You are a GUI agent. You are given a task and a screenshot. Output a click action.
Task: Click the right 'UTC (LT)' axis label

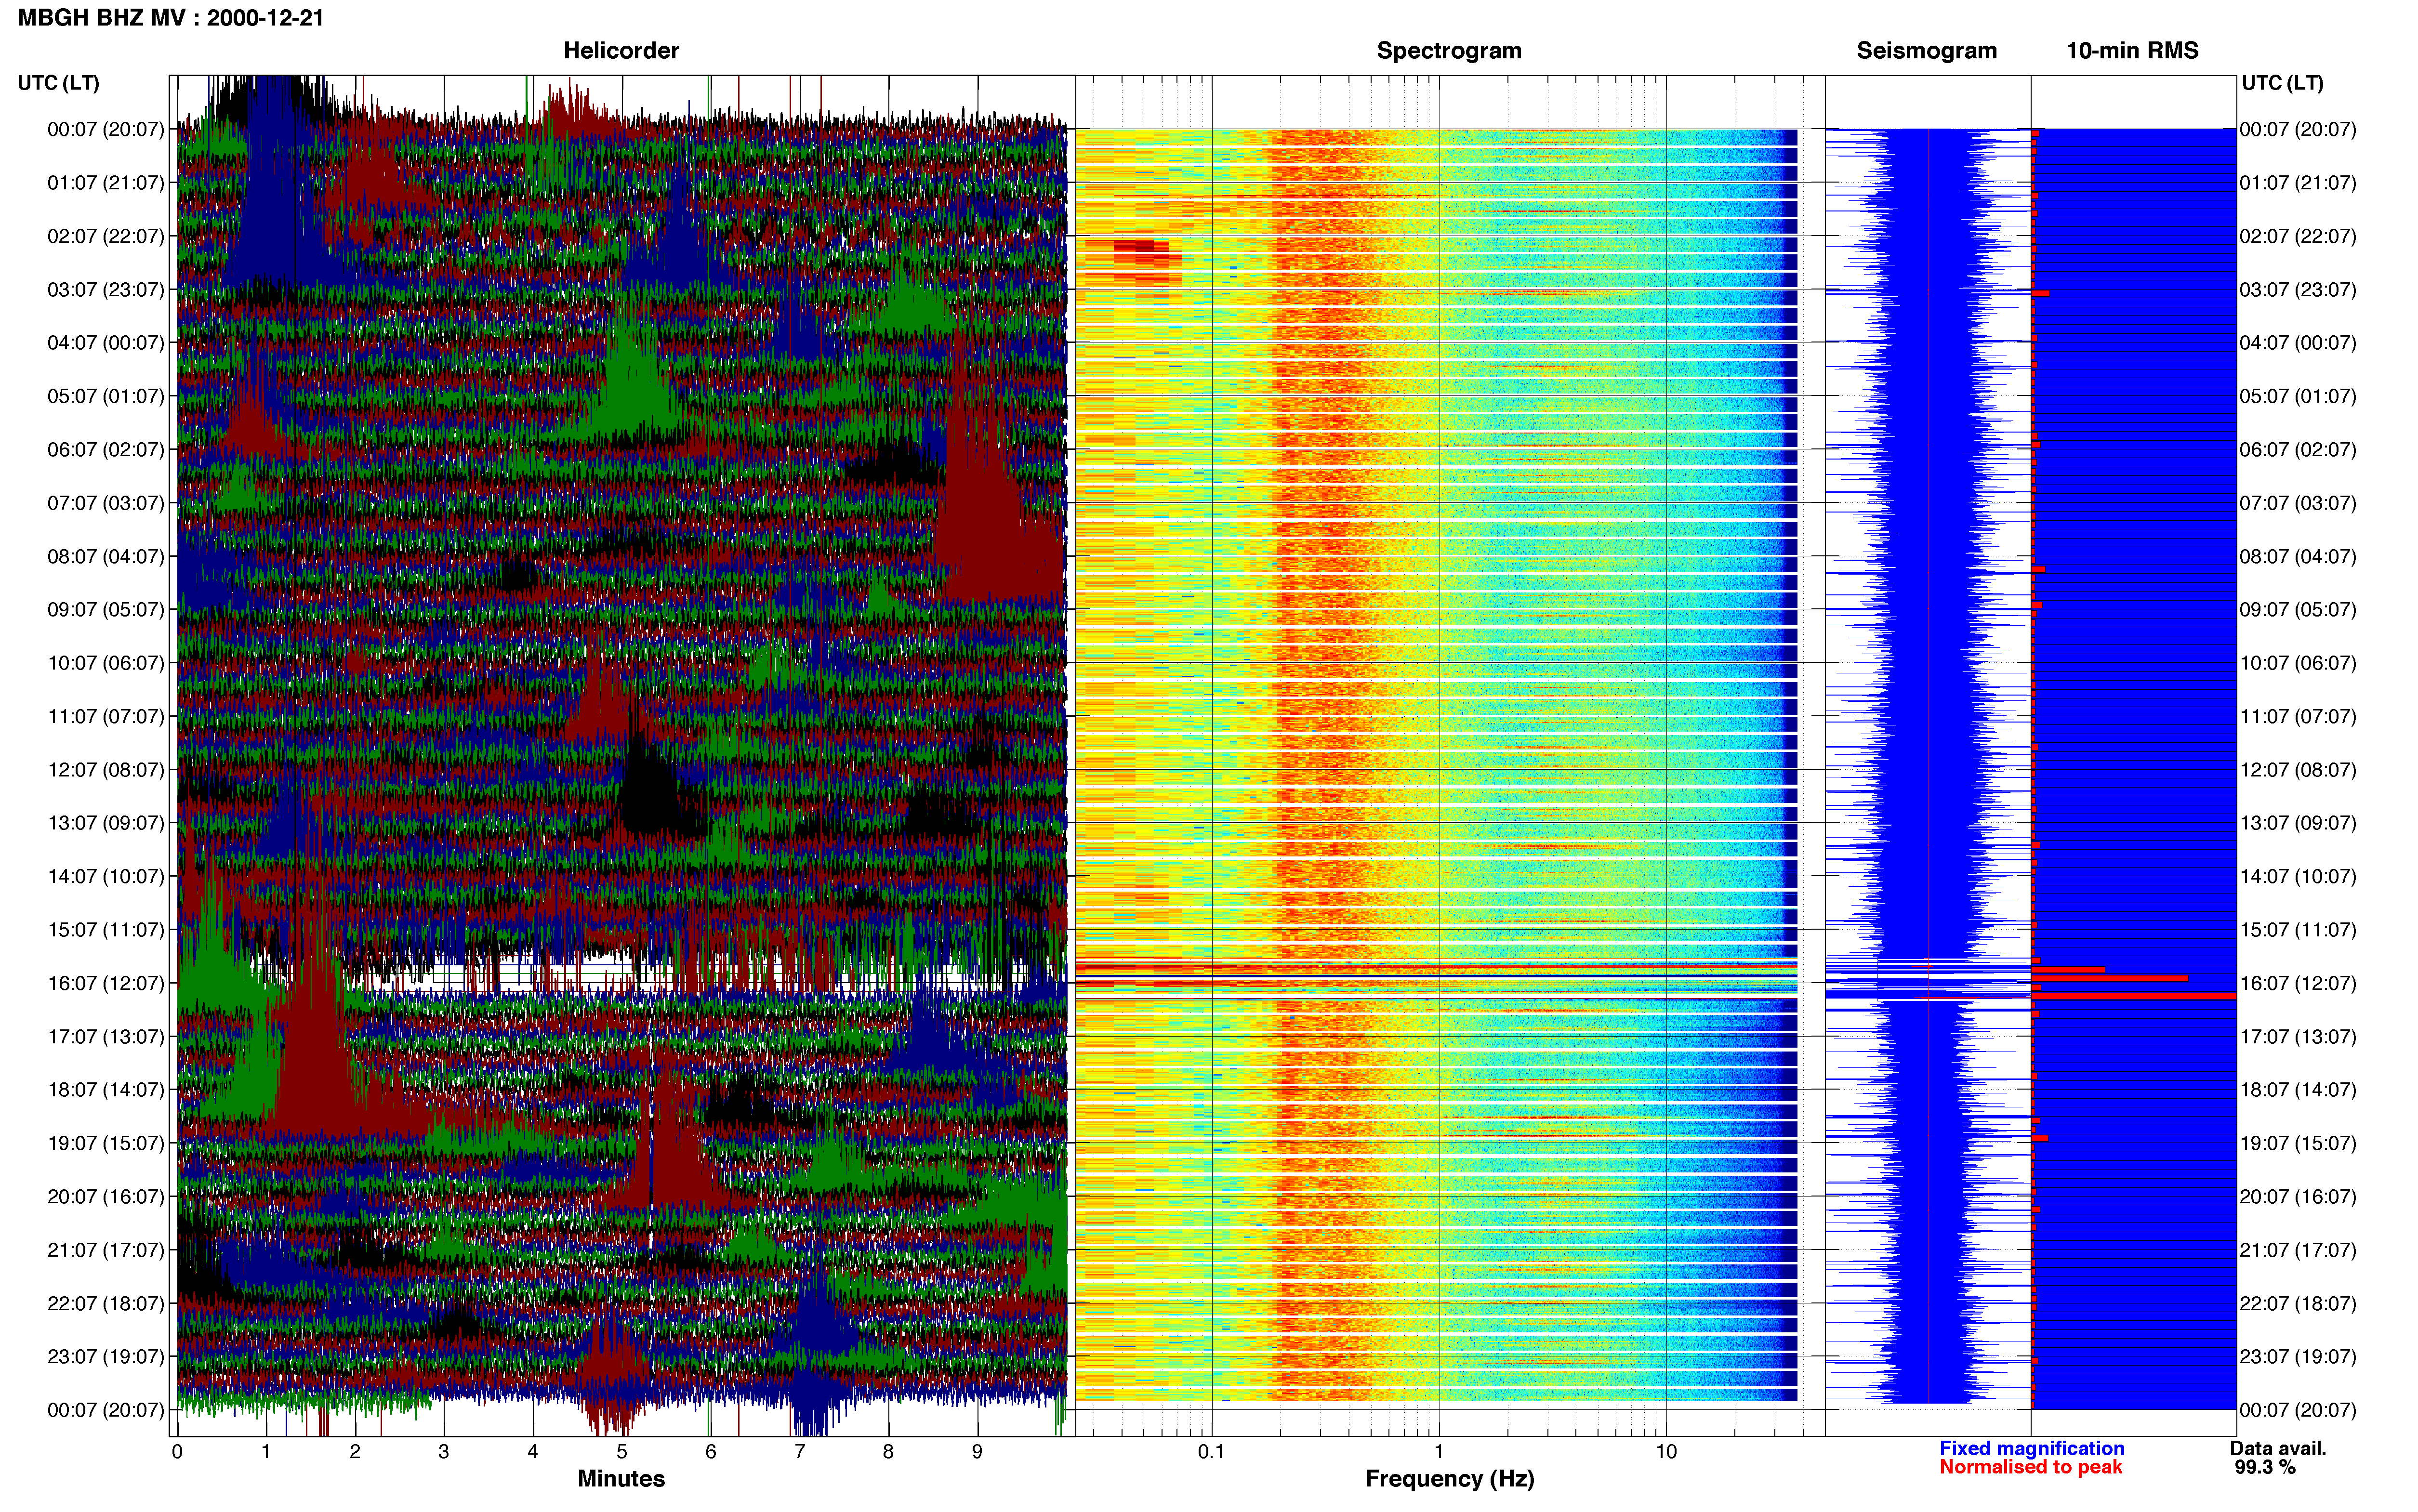click(x=2282, y=82)
